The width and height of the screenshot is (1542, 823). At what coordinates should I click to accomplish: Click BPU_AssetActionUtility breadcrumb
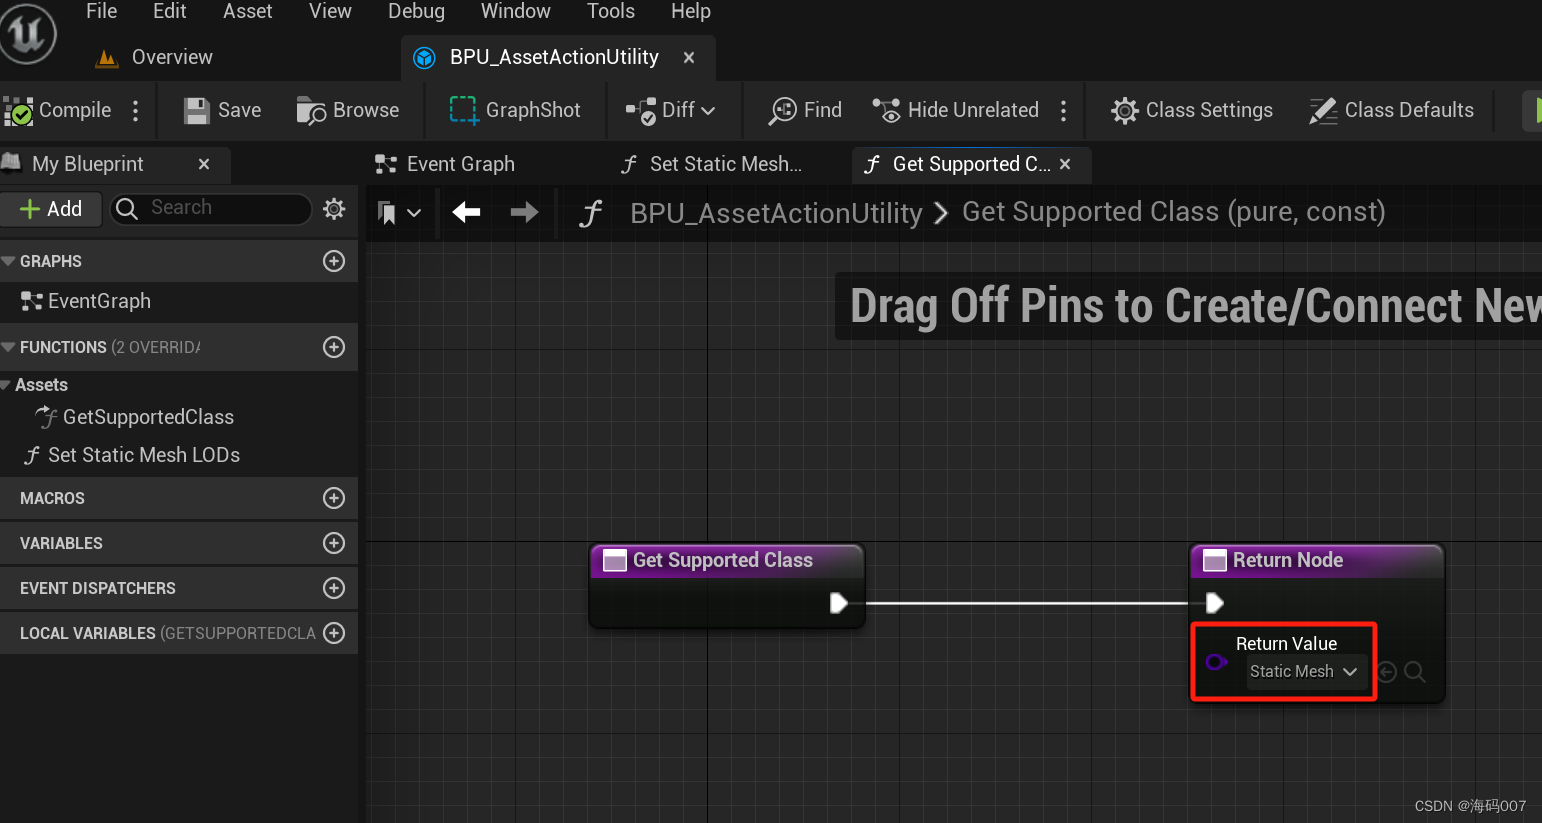point(776,213)
